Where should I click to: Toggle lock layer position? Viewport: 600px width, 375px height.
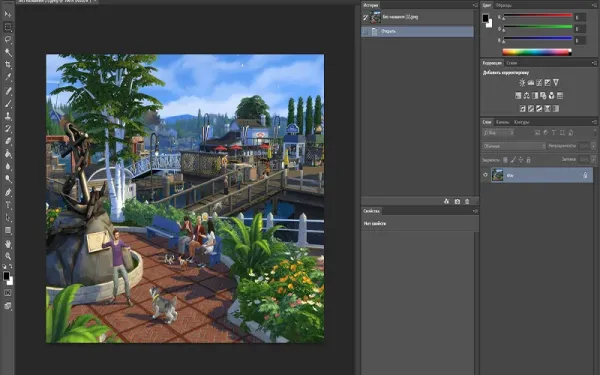point(521,160)
